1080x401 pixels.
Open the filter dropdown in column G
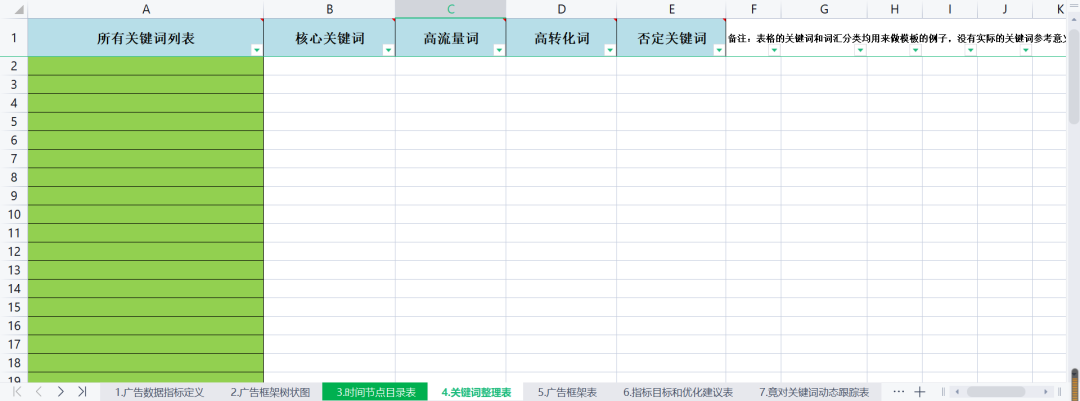click(x=860, y=50)
